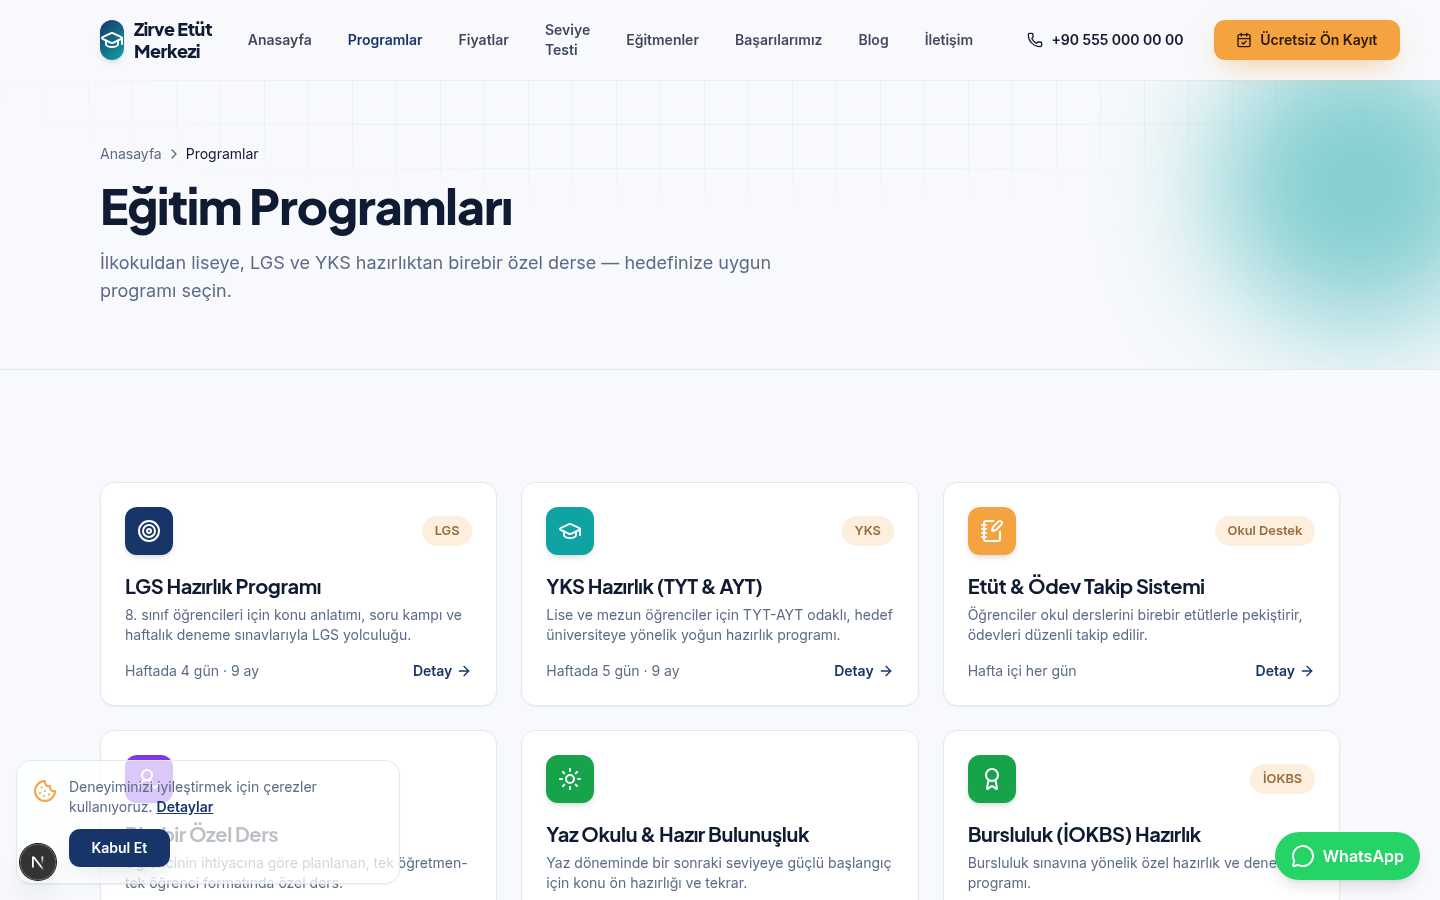Click the YKS tag badge
The width and height of the screenshot is (1440, 900).
click(x=868, y=531)
